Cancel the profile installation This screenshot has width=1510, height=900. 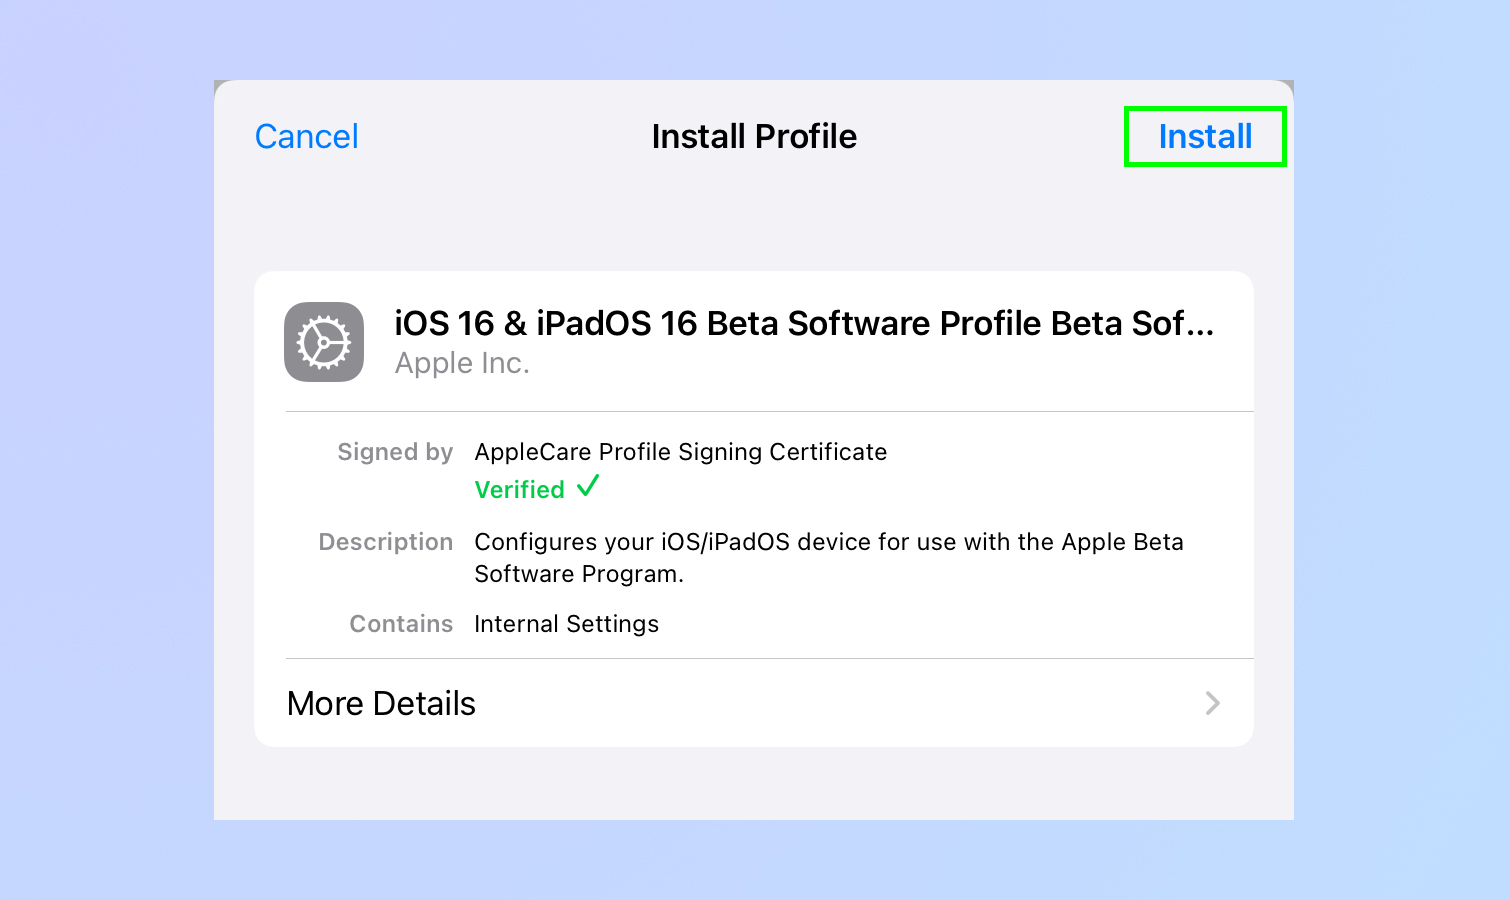(x=307, y=137)
